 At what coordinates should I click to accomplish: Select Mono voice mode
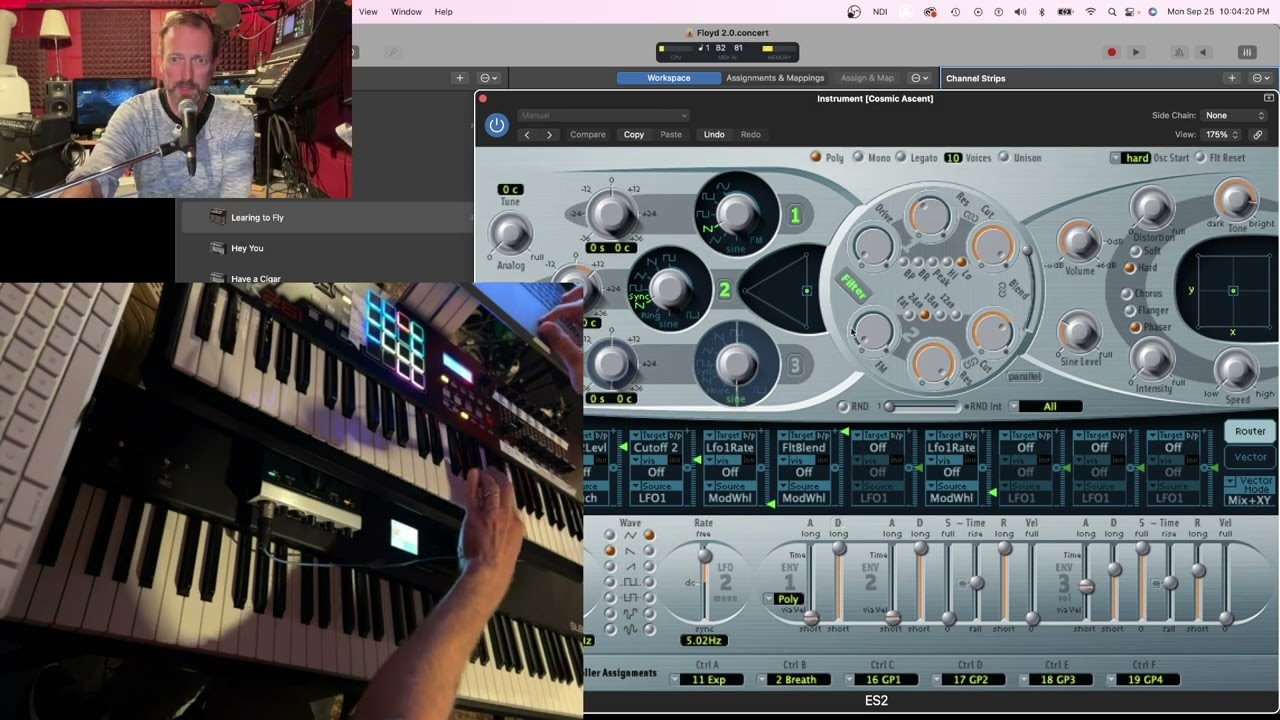pos(858,157)
